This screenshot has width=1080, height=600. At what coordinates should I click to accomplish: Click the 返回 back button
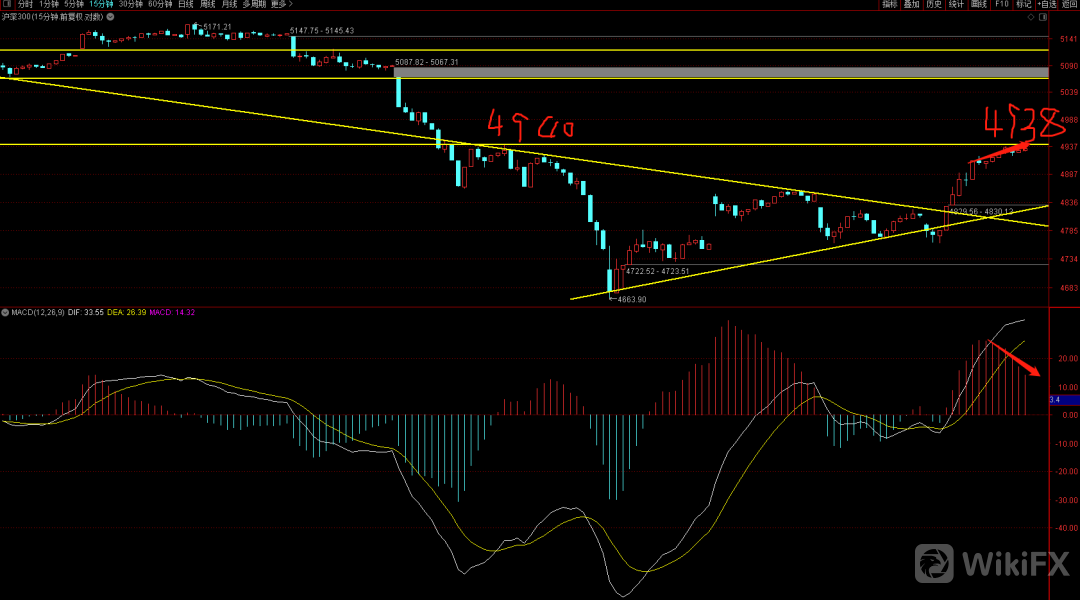click(1070, 5)
